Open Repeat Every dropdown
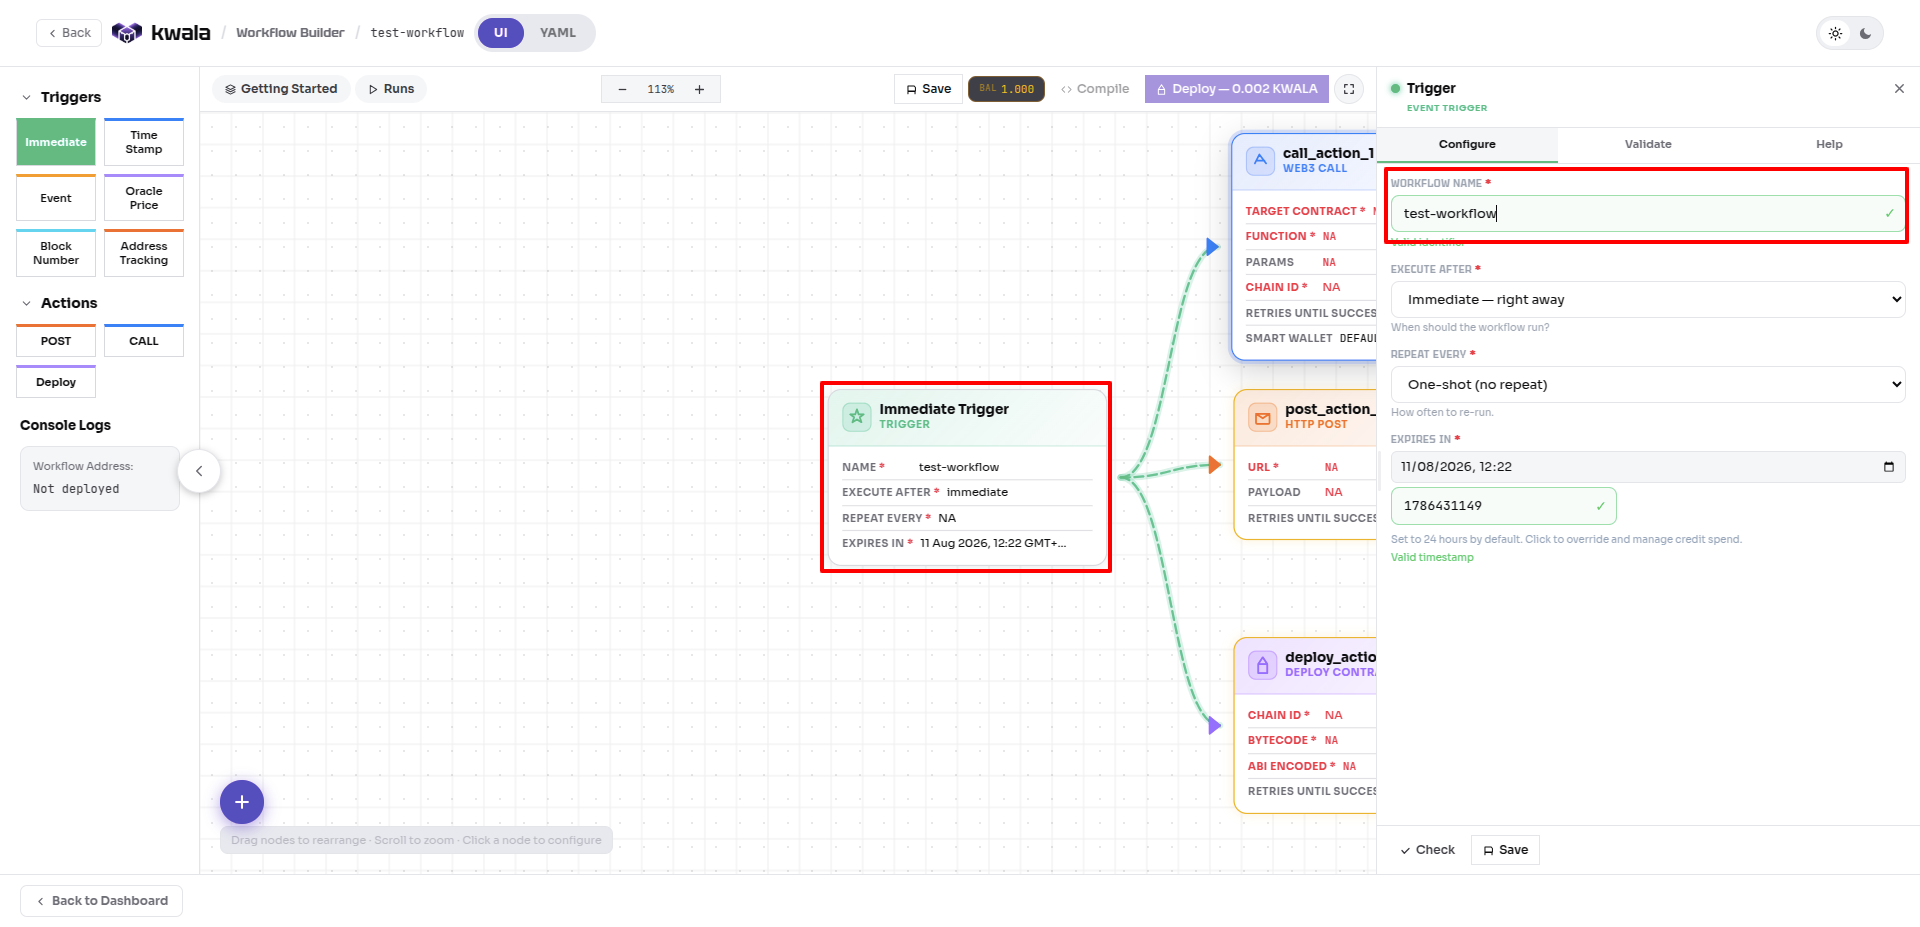Screen dimensions: 1920x927 click(1648, 384)
